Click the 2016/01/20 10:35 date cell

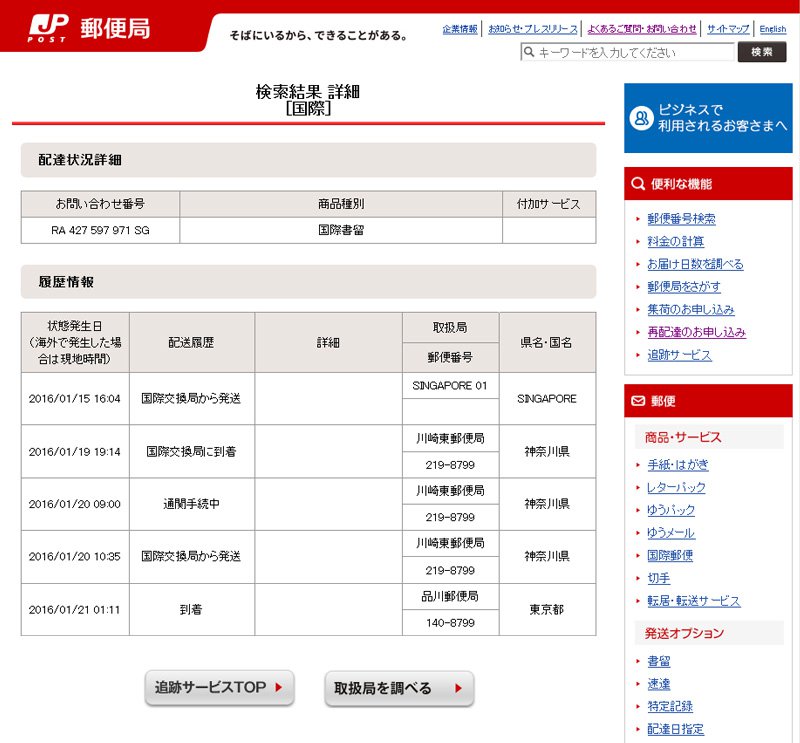(x=75, y=557)
